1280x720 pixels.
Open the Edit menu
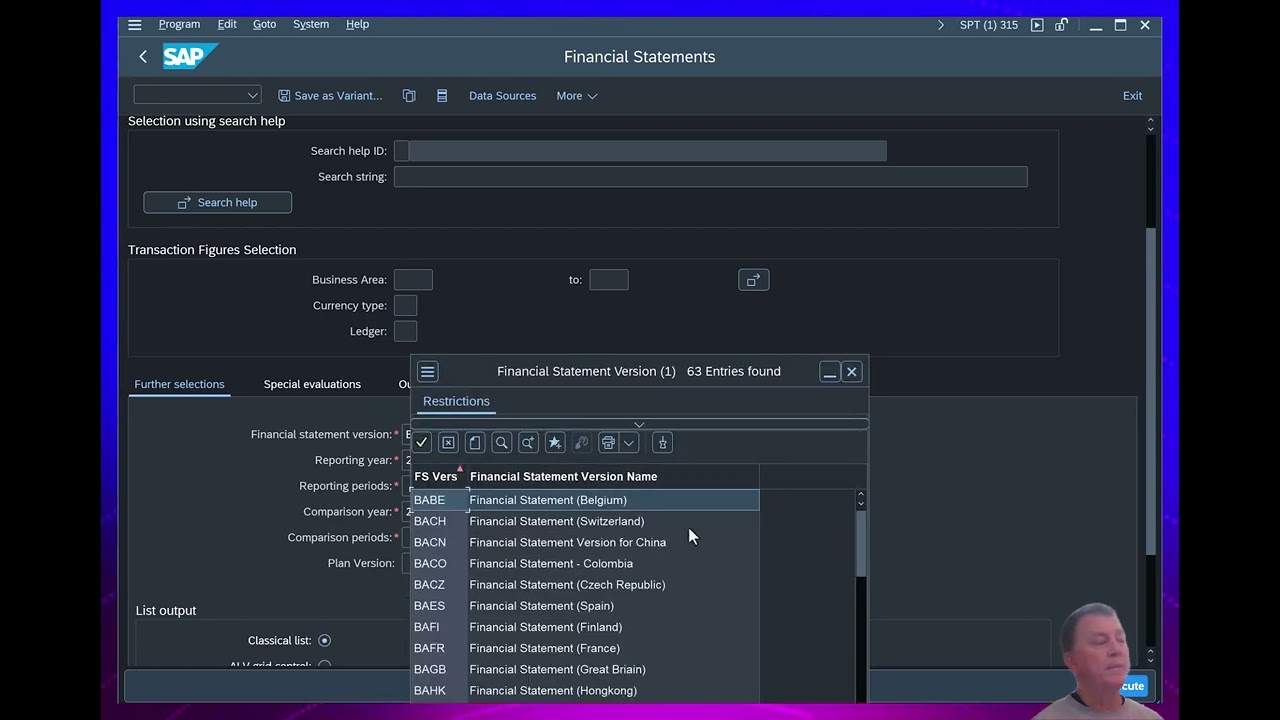227,24
